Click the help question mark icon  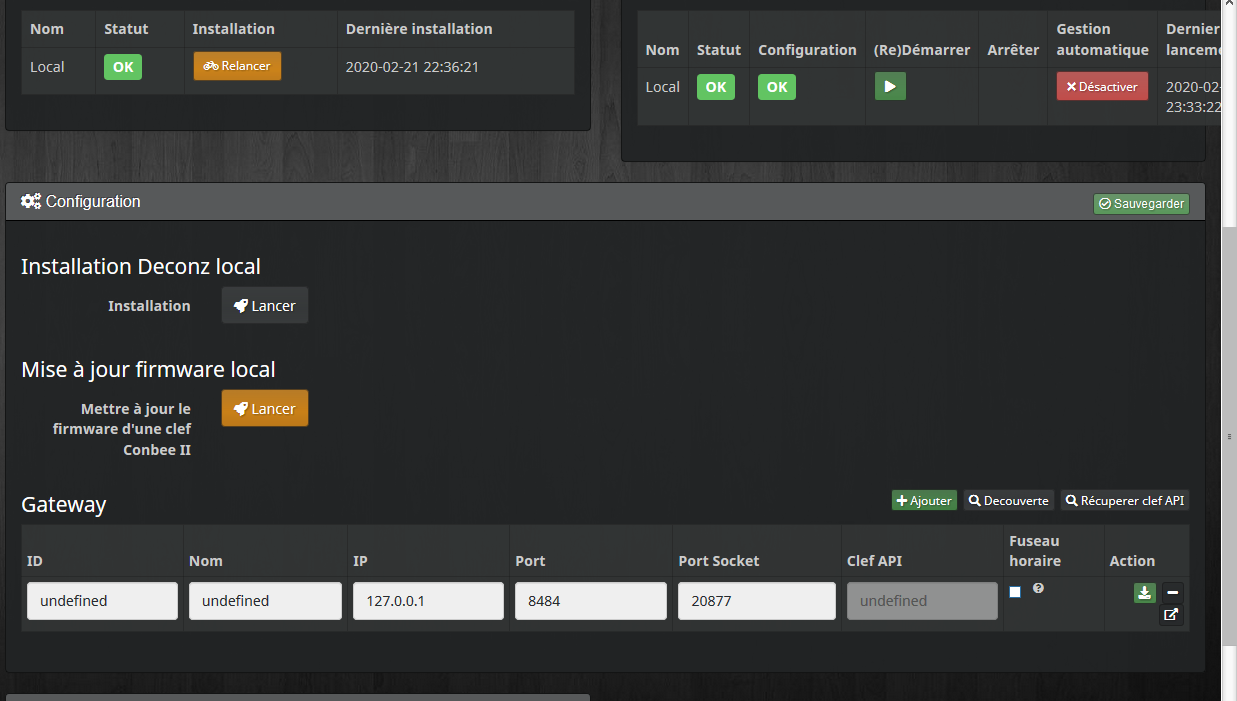[1038, 588]
